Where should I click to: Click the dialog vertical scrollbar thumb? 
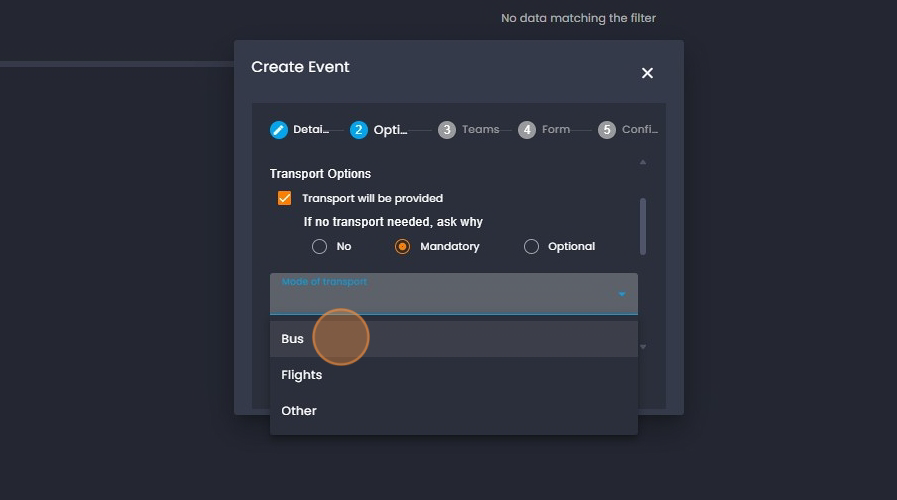coord(643,226)
